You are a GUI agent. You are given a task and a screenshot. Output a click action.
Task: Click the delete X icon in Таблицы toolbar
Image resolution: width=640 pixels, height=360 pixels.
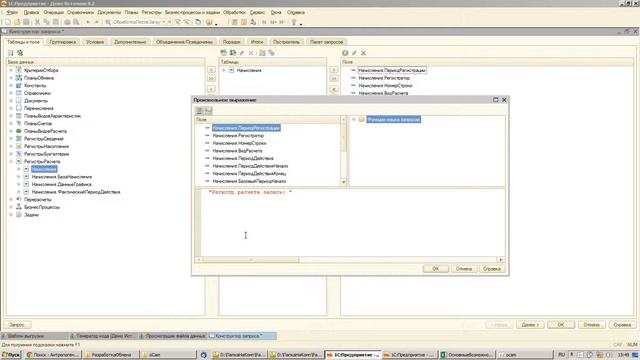point(251,53)
